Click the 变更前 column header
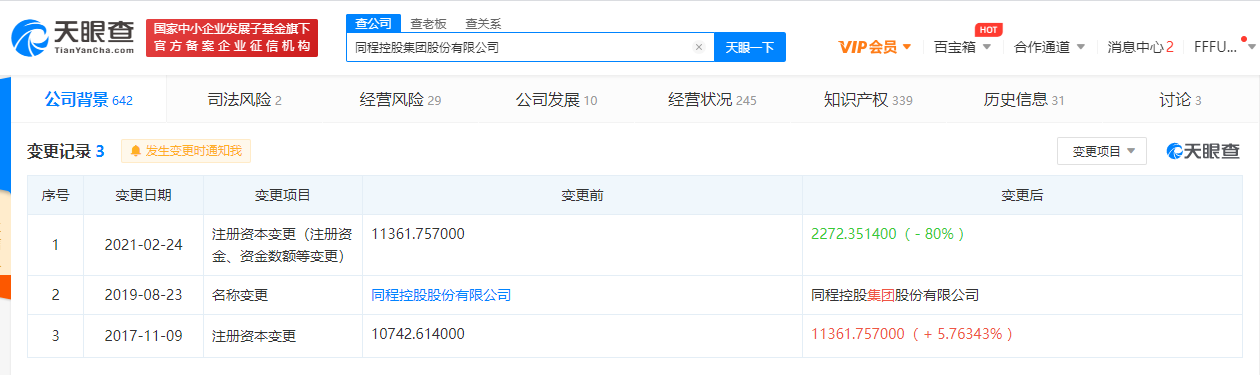The height and width of the screenshot is (375, 1260). coord(582,195)
